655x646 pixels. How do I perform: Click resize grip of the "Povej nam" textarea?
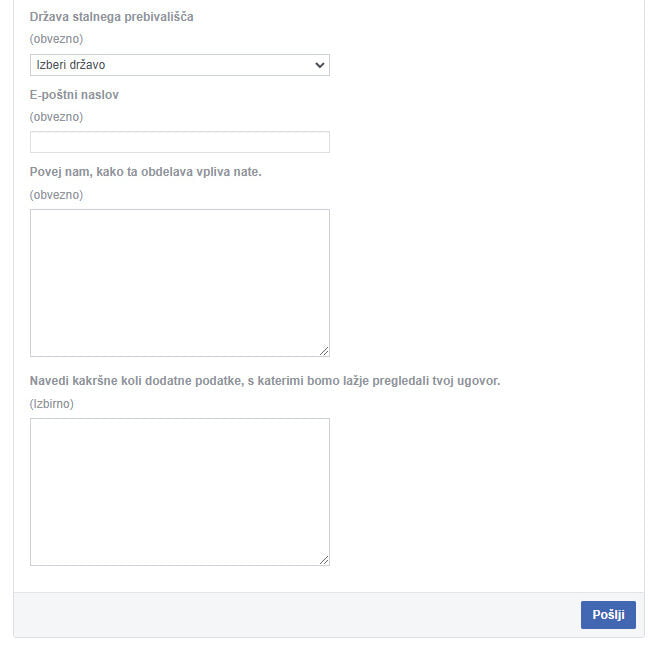point(324,351)
